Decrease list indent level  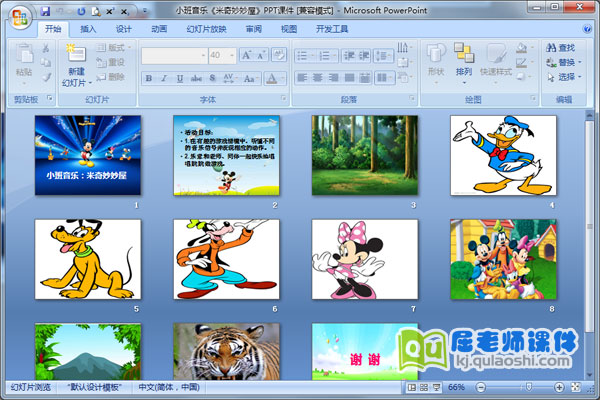tap(349, 56)
